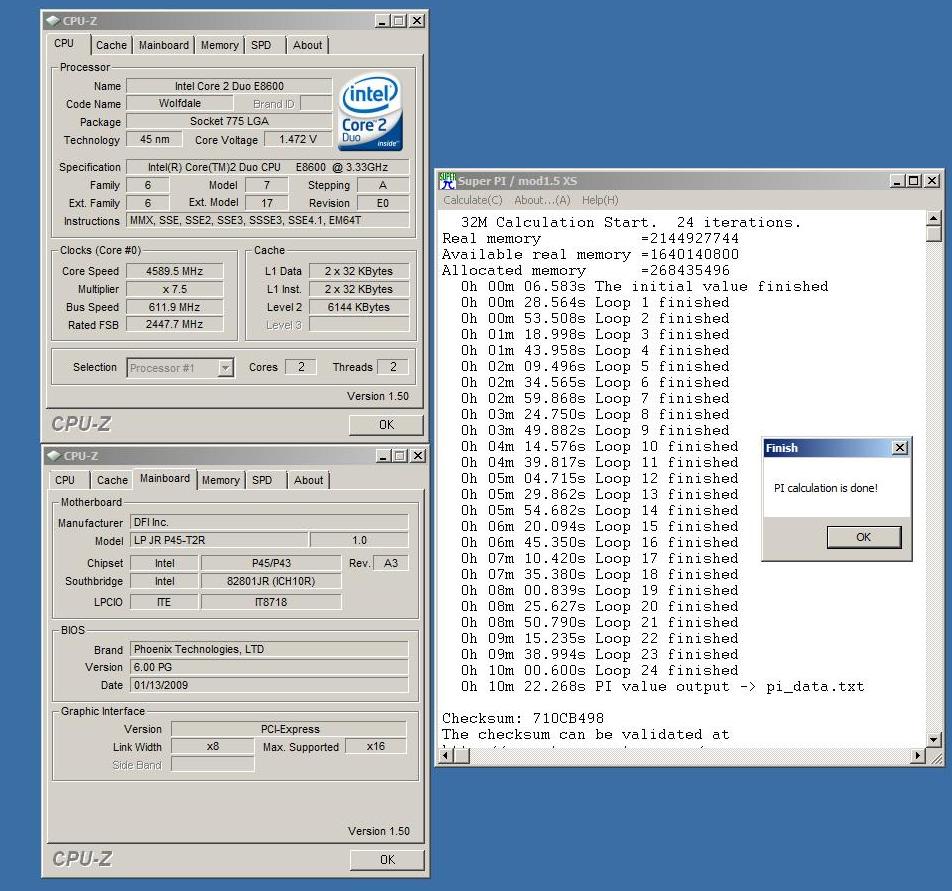Viewport: 952px width, 891px height.
Task: Open SPD tab in bottom CPU-Z window
Action: [x=262, y=480]
